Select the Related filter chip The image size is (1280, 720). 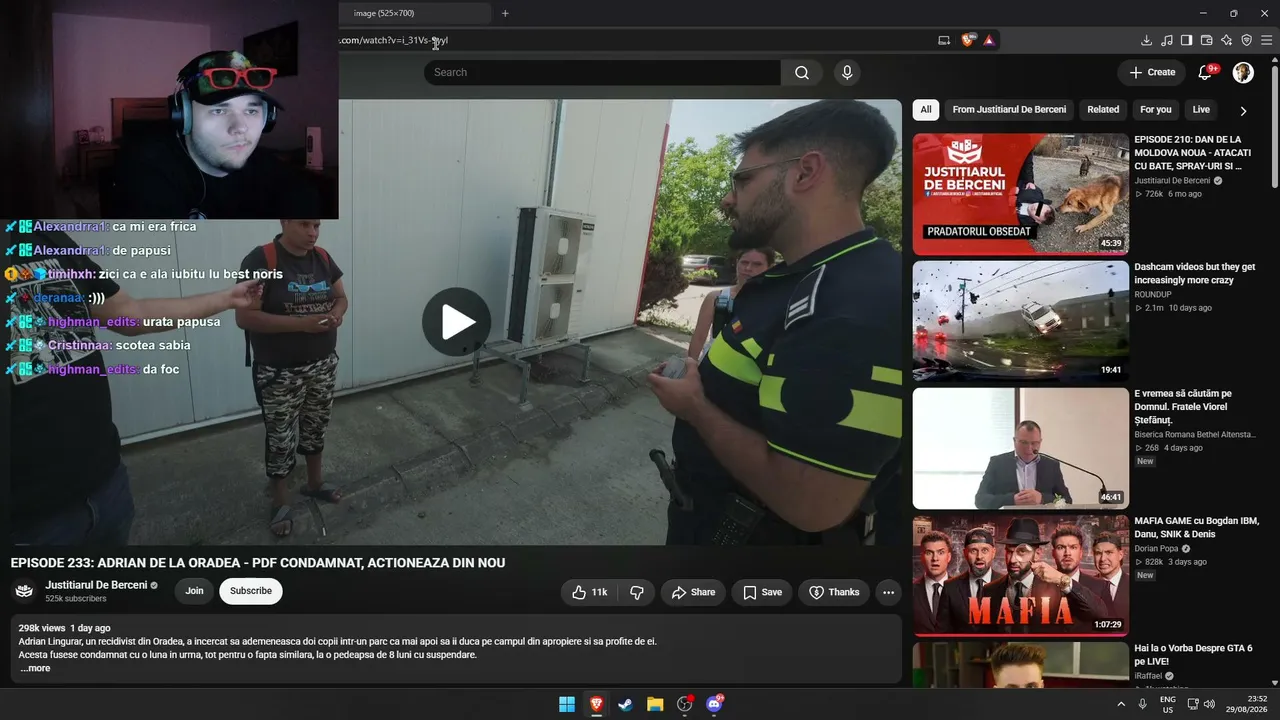(x=1103, y=110)
